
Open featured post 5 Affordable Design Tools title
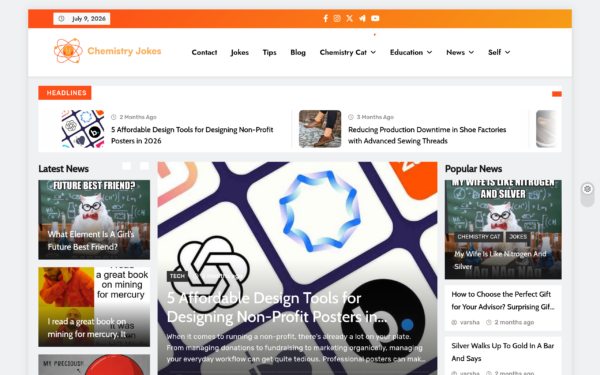tap(277, 307)
